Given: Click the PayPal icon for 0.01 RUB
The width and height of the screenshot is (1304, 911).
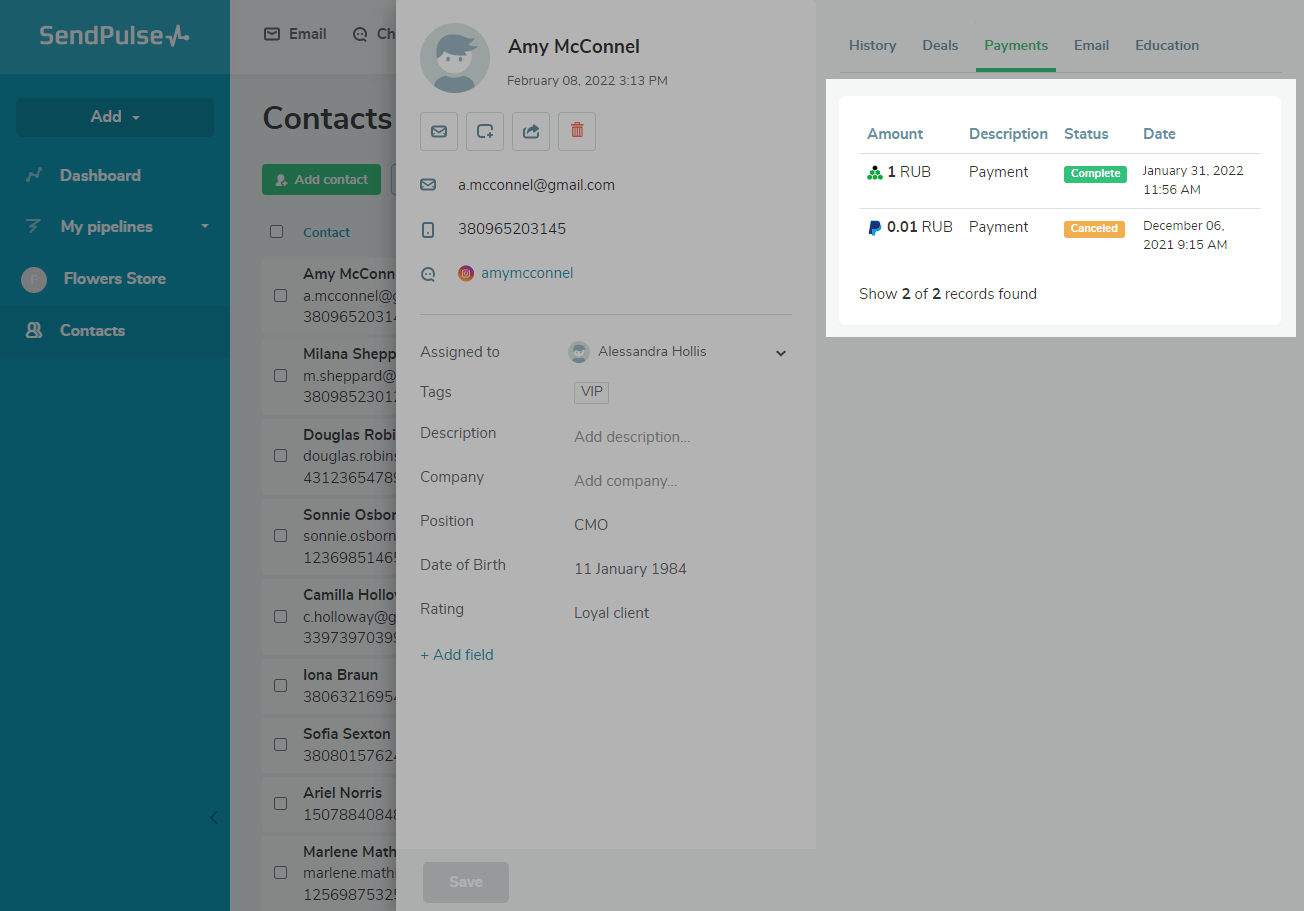Looking at the screenshot, I should pyautogui.click(x=875, y=228).
